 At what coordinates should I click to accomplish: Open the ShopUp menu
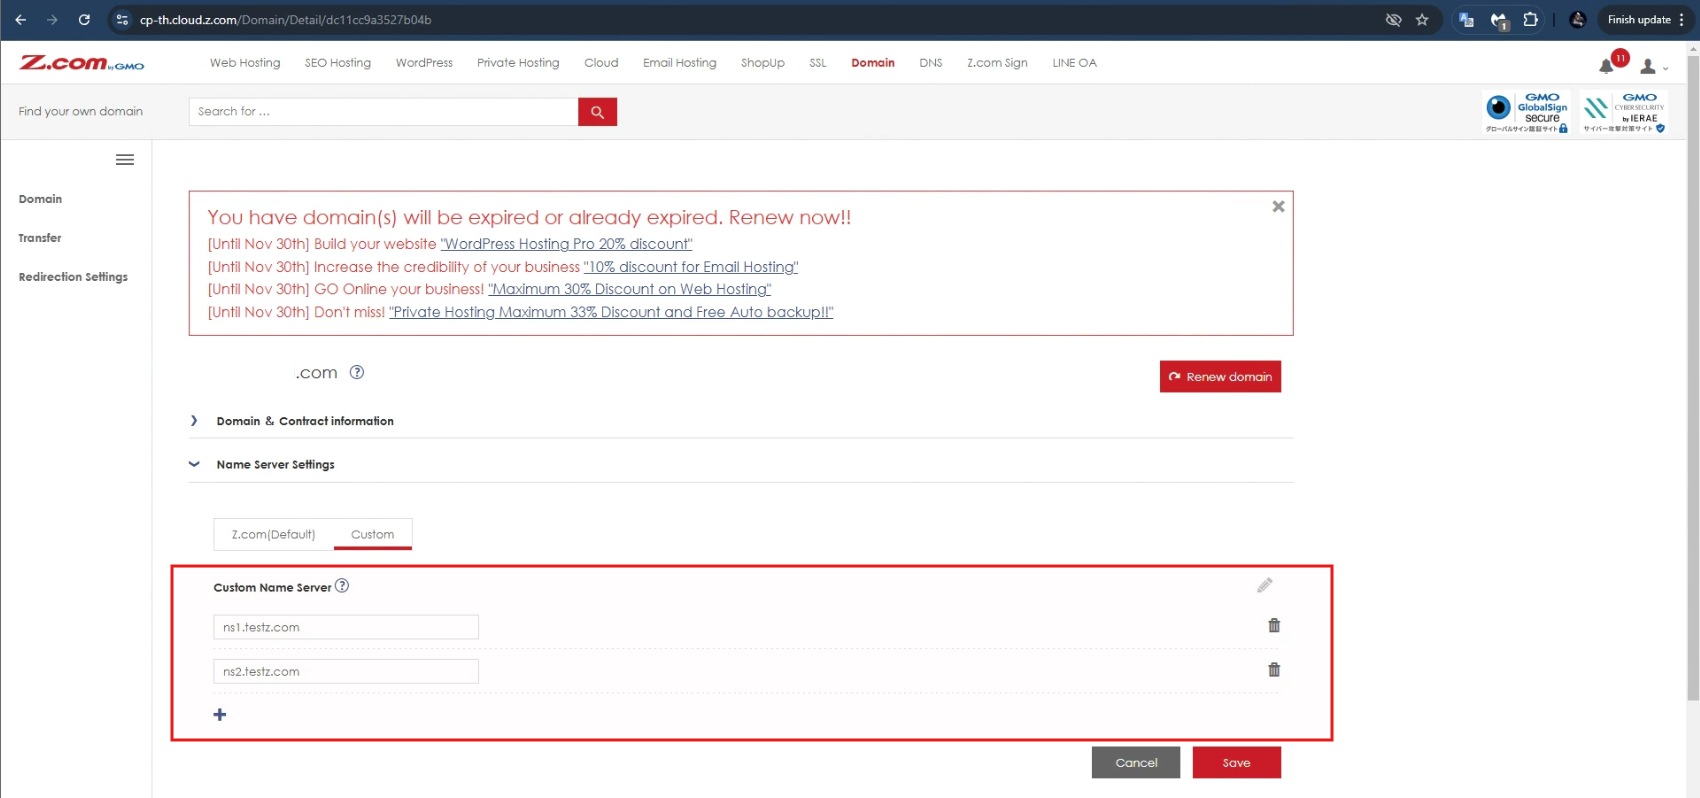point(763,63)
